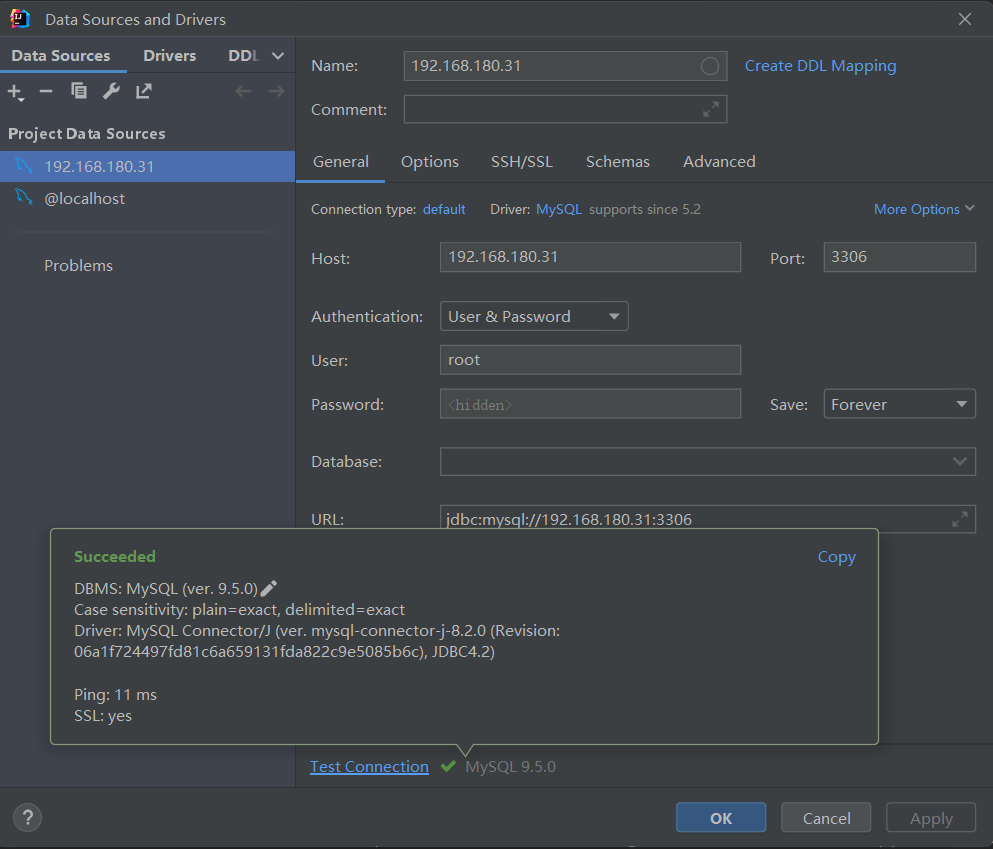Viewport: 993px width, 849px height.
Task: Click the IntelliJ app icon in title bar
Action: tap(20, 19)
